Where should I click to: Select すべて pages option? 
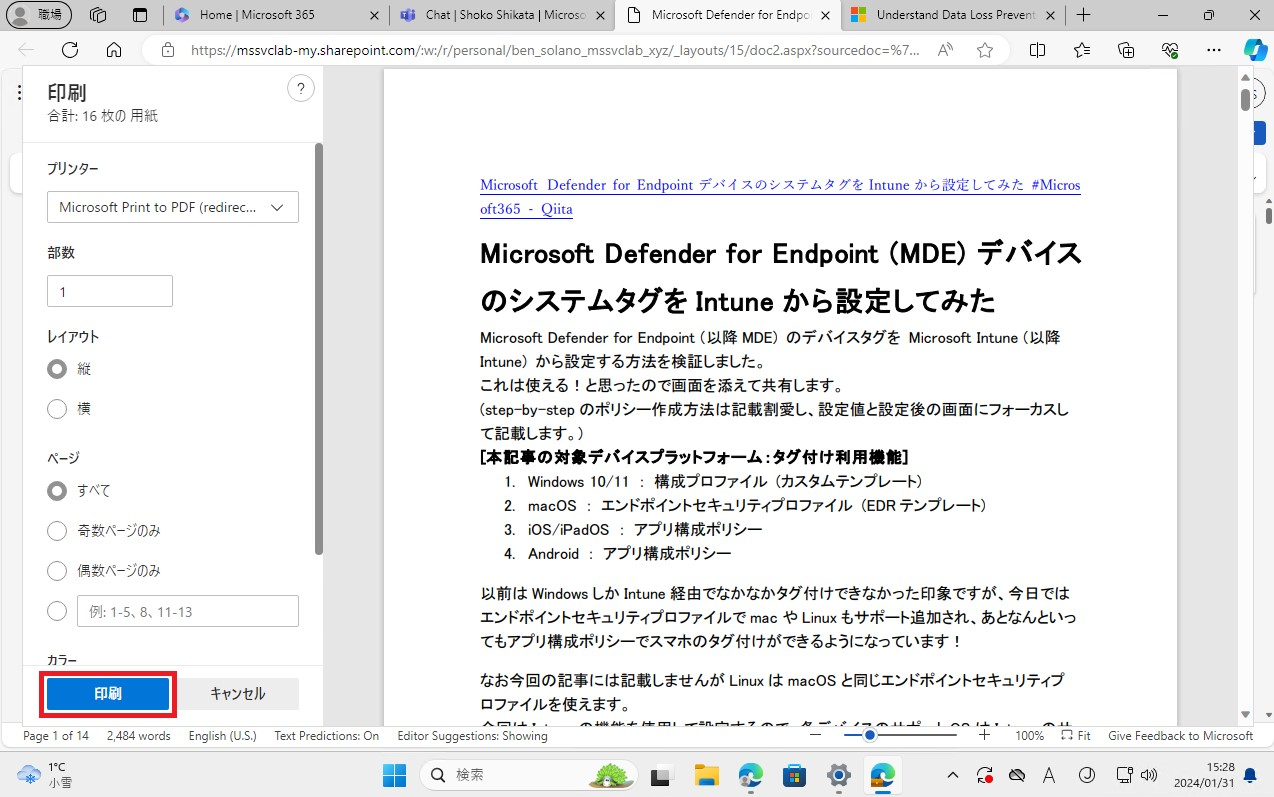tap(57, 491)
